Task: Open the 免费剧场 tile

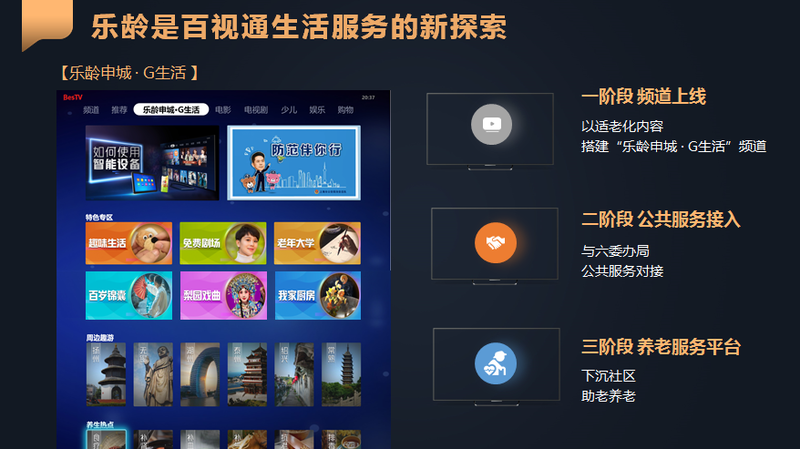Action: (223, 243)
